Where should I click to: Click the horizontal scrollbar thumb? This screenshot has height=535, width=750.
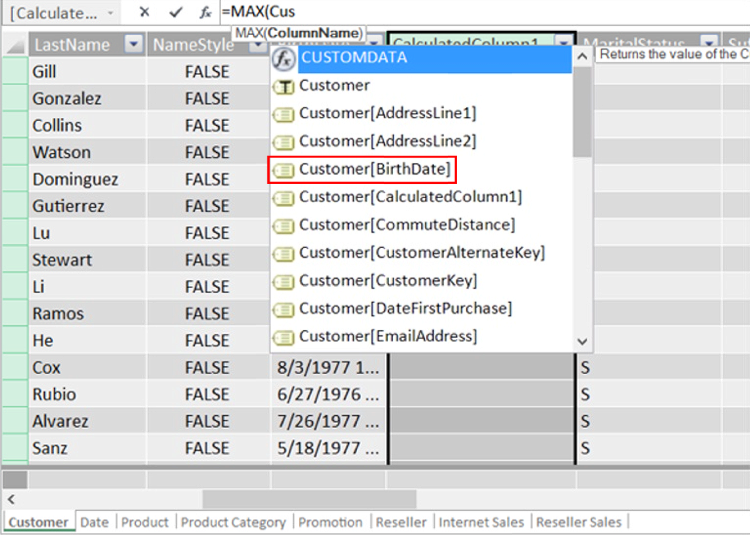click(309, 499)
